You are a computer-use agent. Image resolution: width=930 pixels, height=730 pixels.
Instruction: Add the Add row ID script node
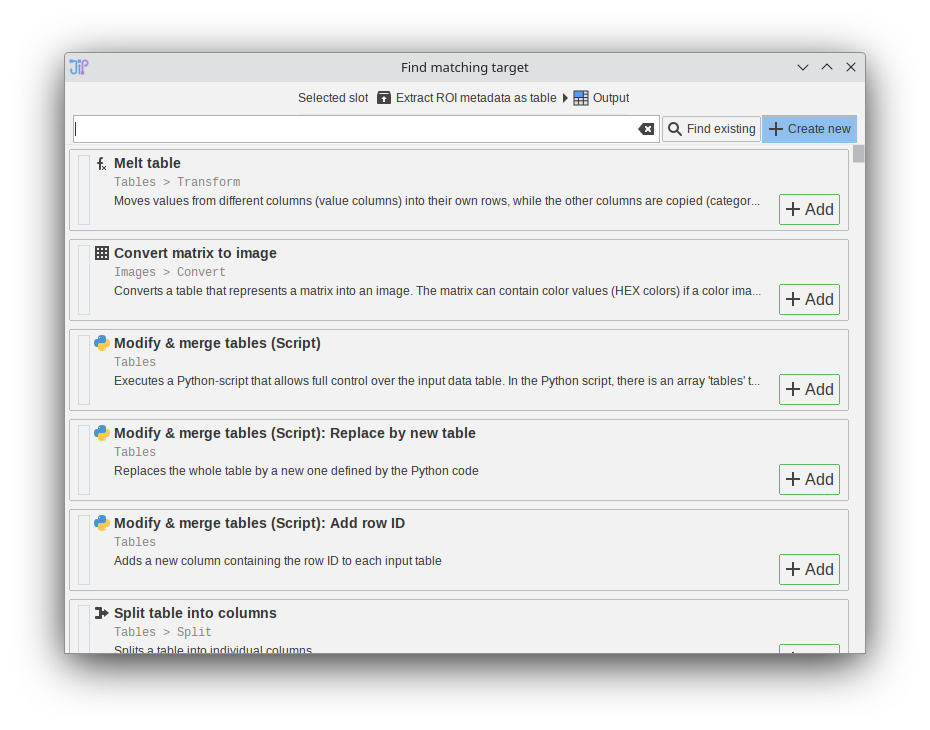(809, 570)
